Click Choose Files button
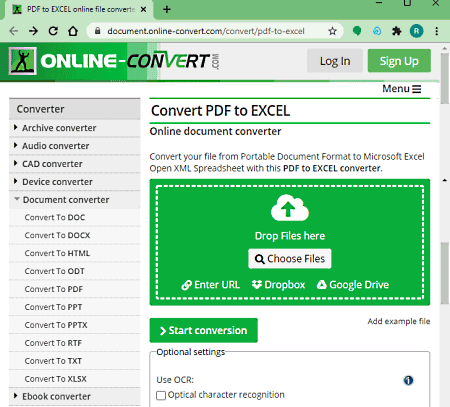 tap(290, 259)
